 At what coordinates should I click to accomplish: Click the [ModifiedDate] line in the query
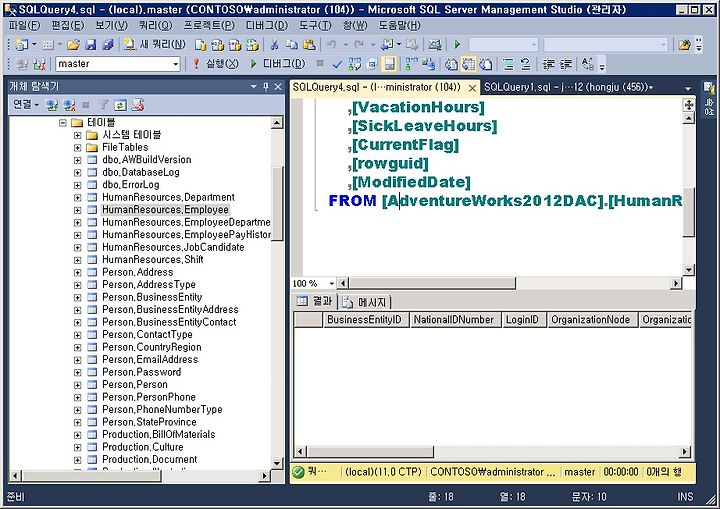pos(411,182)
